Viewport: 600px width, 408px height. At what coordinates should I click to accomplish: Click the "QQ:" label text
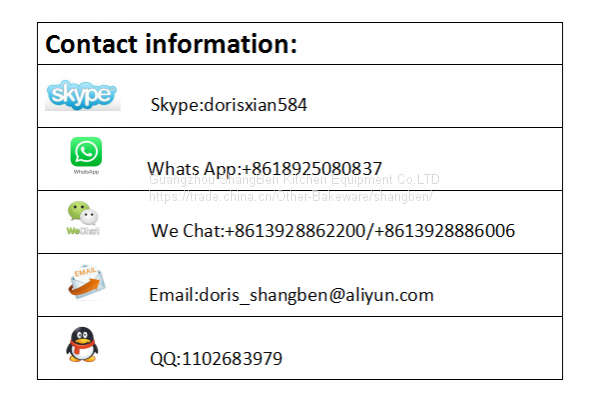(x=164, y=358)
